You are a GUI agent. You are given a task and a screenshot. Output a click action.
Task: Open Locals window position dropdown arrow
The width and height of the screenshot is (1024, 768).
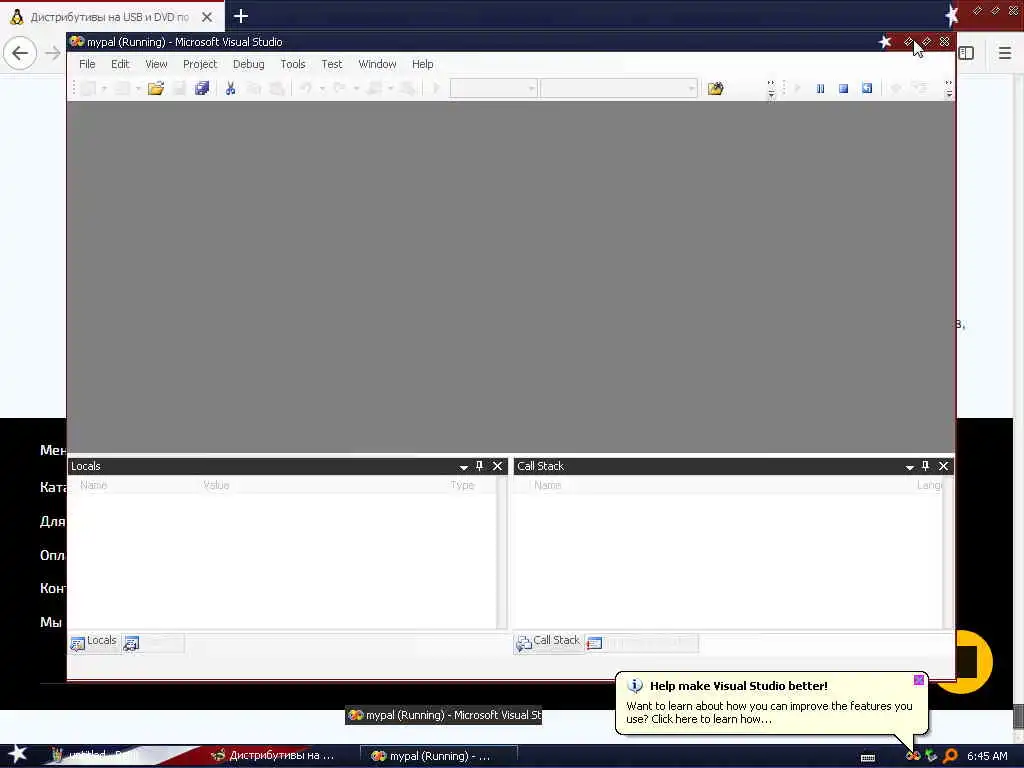pos(464,467)
